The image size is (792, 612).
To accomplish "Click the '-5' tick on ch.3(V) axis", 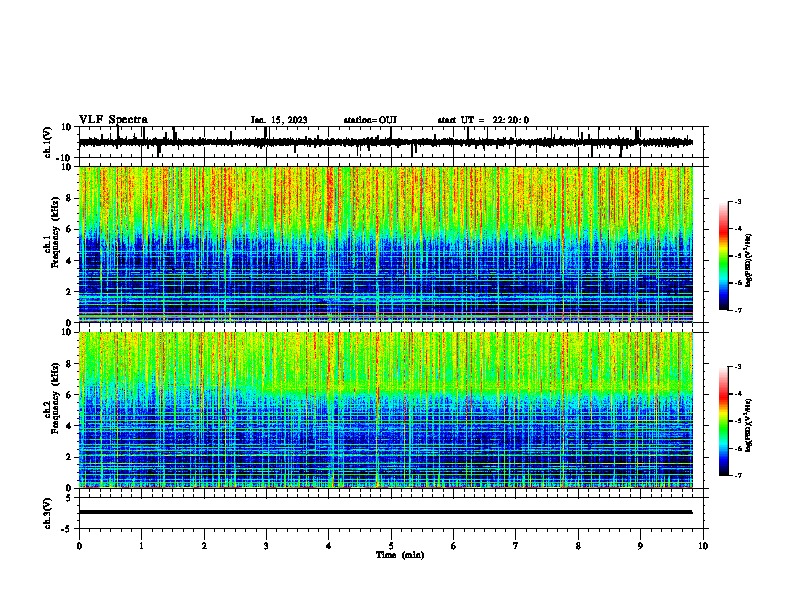I will (67, 529).
